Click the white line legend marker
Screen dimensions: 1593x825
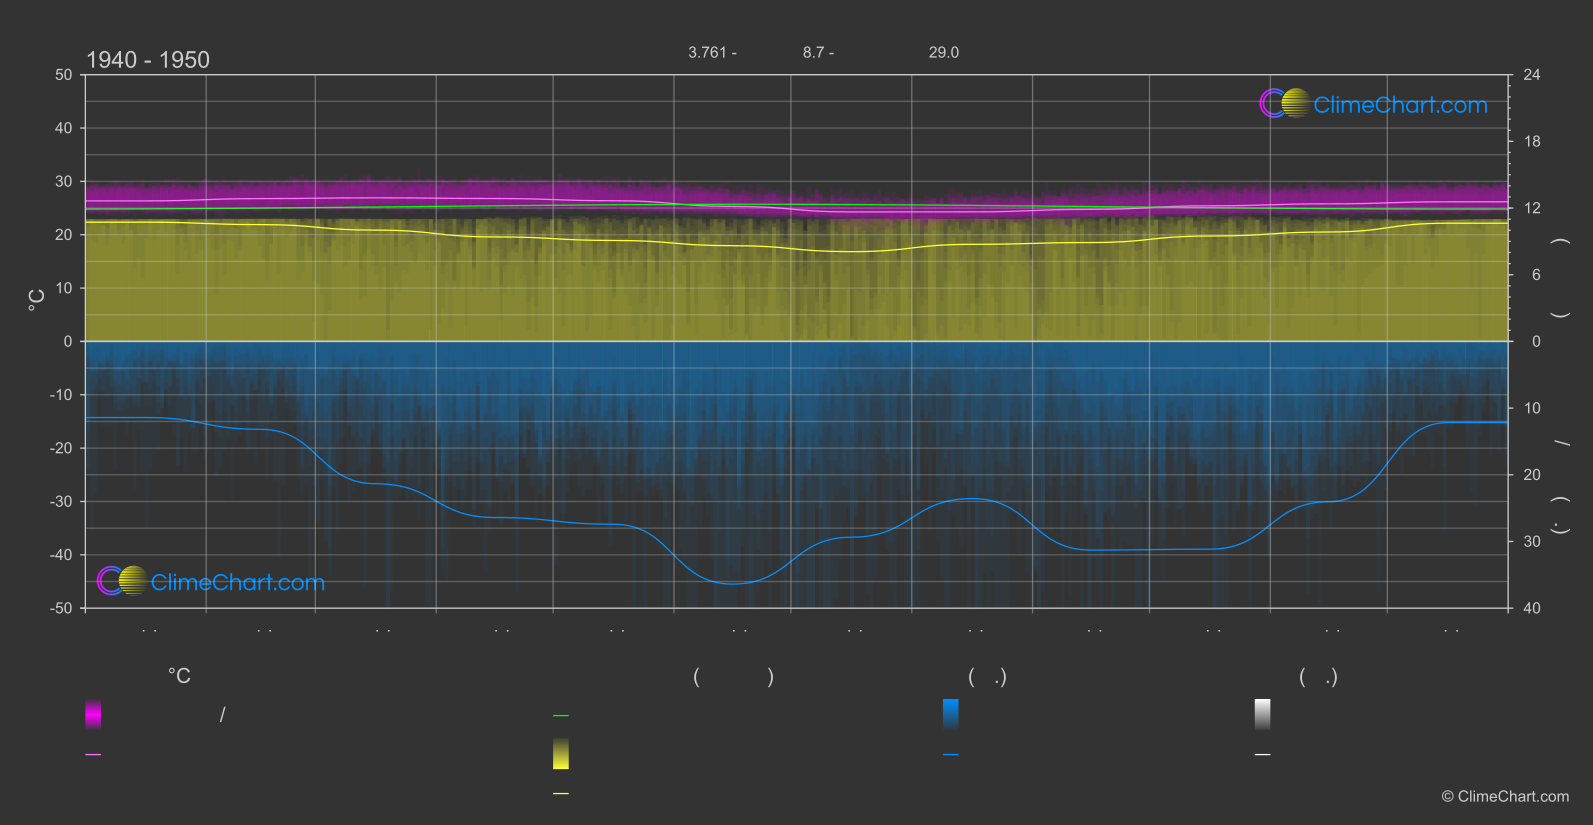(1262, 755)
